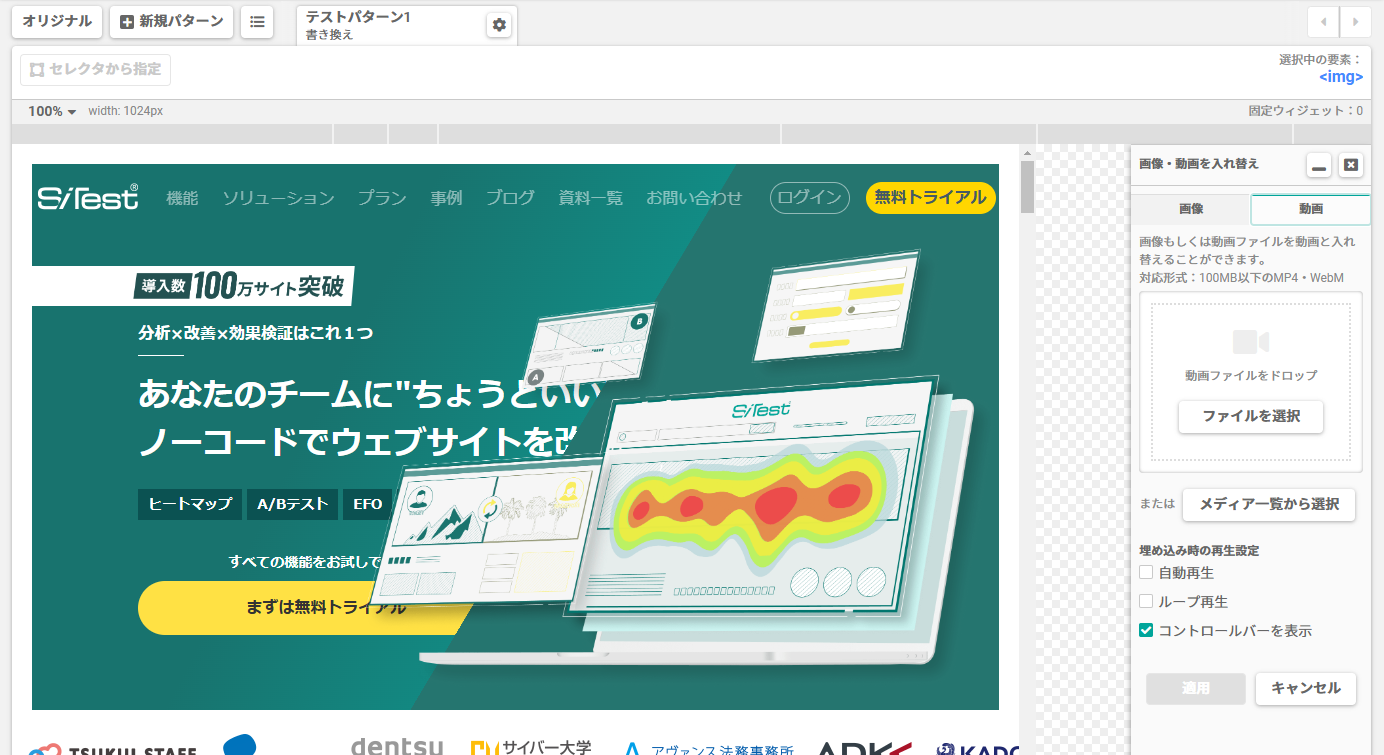Click the ヒートマップ tag
This screenshot has height=755, width=1384.
(x=190, y=504)
